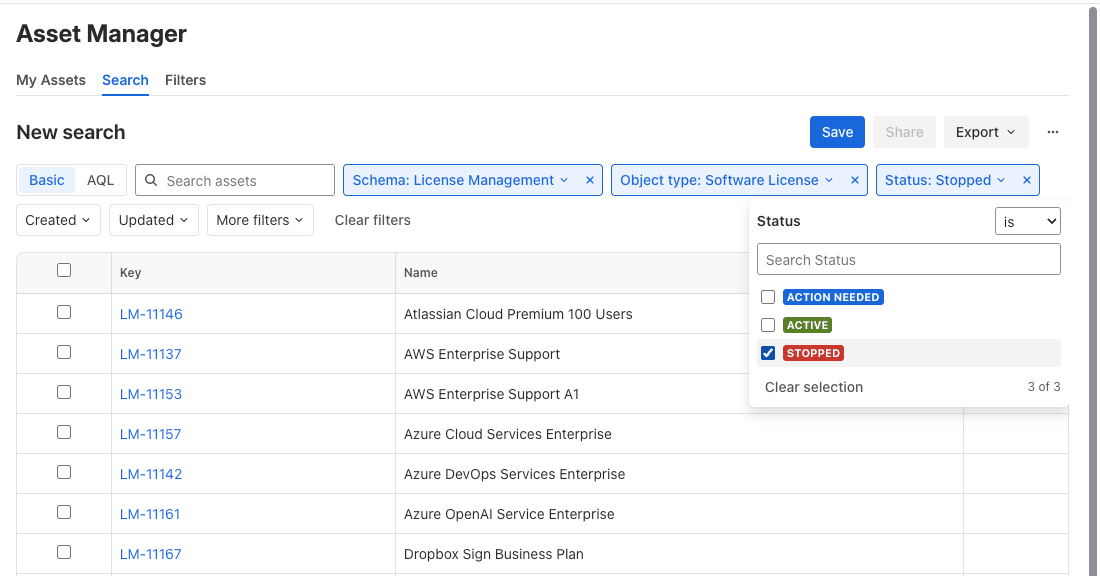This screenshot has height=576, width=1100.
Task: Open asset key LM-11153
Action: point(151,394)
